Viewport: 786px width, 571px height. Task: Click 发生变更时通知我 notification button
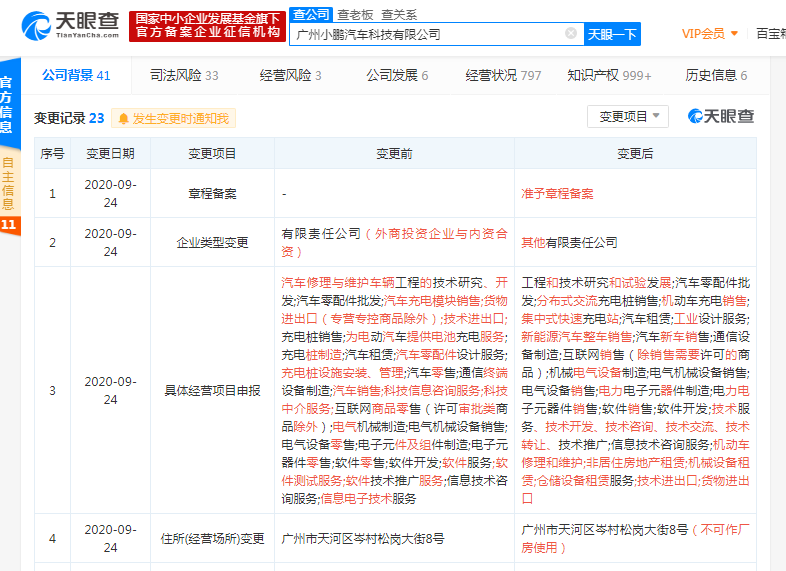point(173,119)
